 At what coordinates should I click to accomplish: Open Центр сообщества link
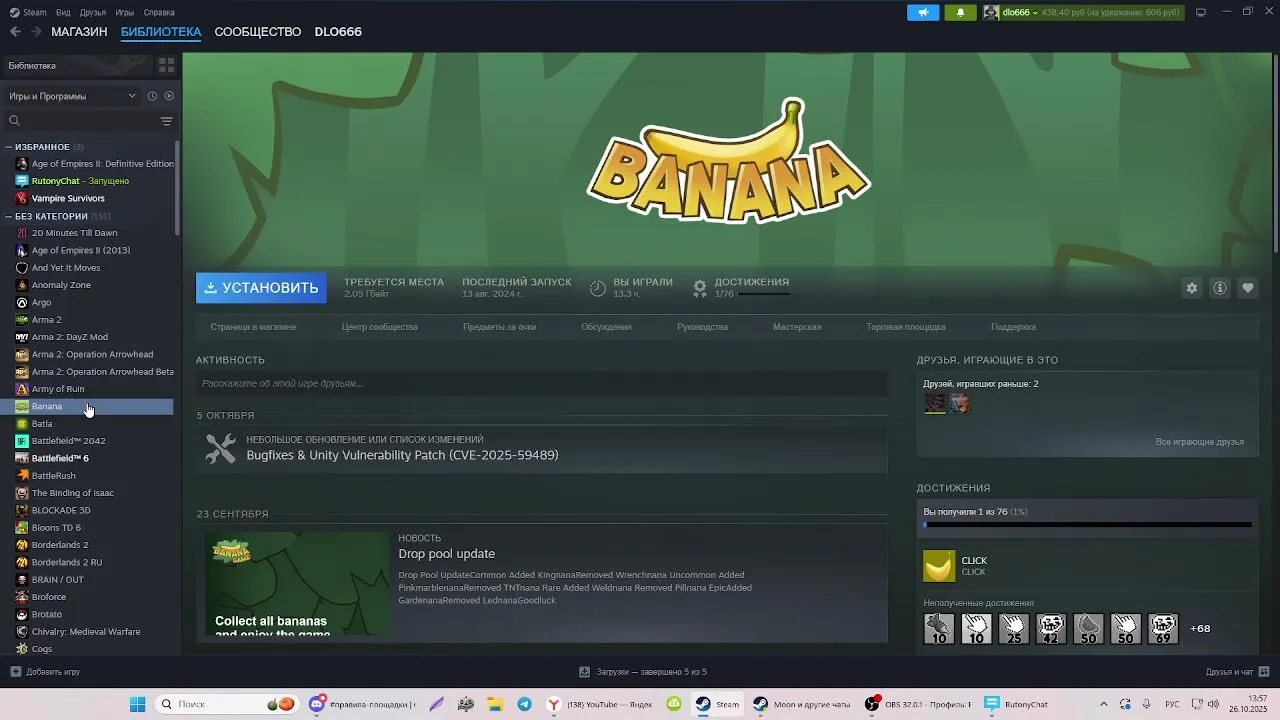380,327
